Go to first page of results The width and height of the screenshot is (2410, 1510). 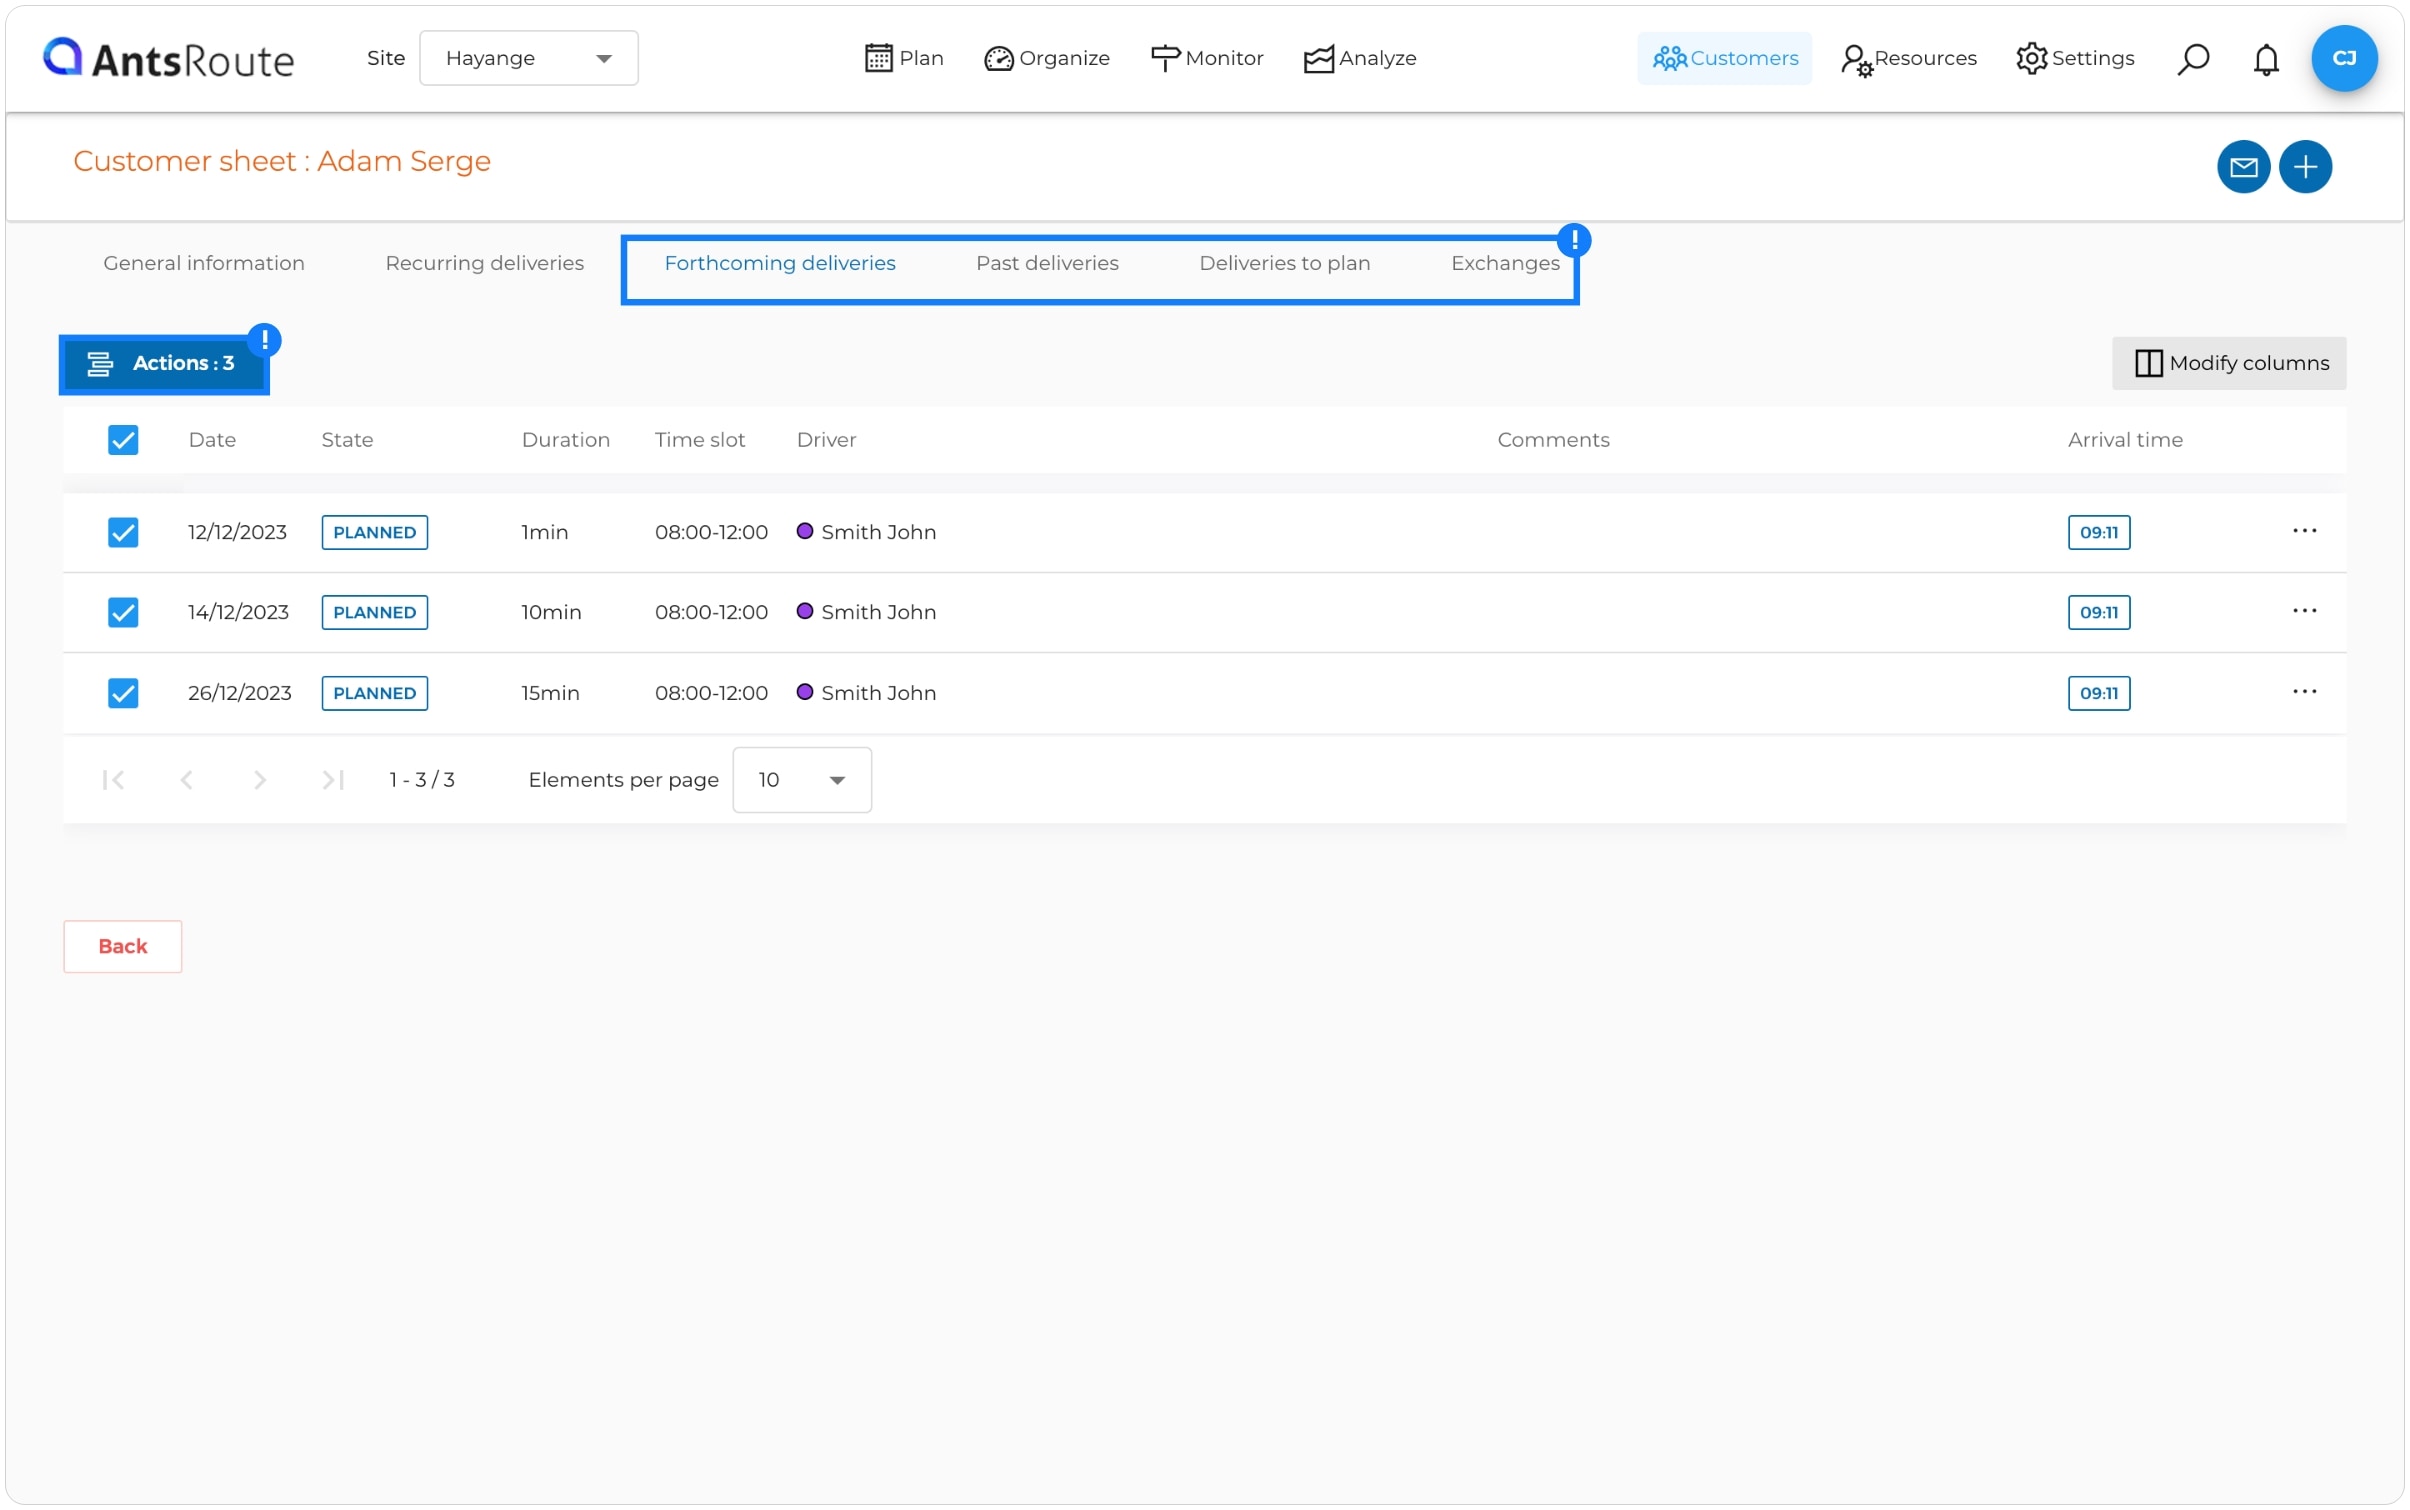[x=113, y=780]
